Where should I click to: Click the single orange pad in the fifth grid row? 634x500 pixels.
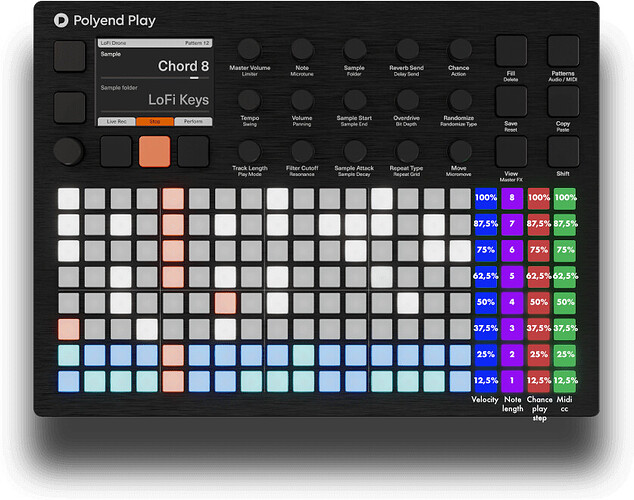(x=225, y=303)
